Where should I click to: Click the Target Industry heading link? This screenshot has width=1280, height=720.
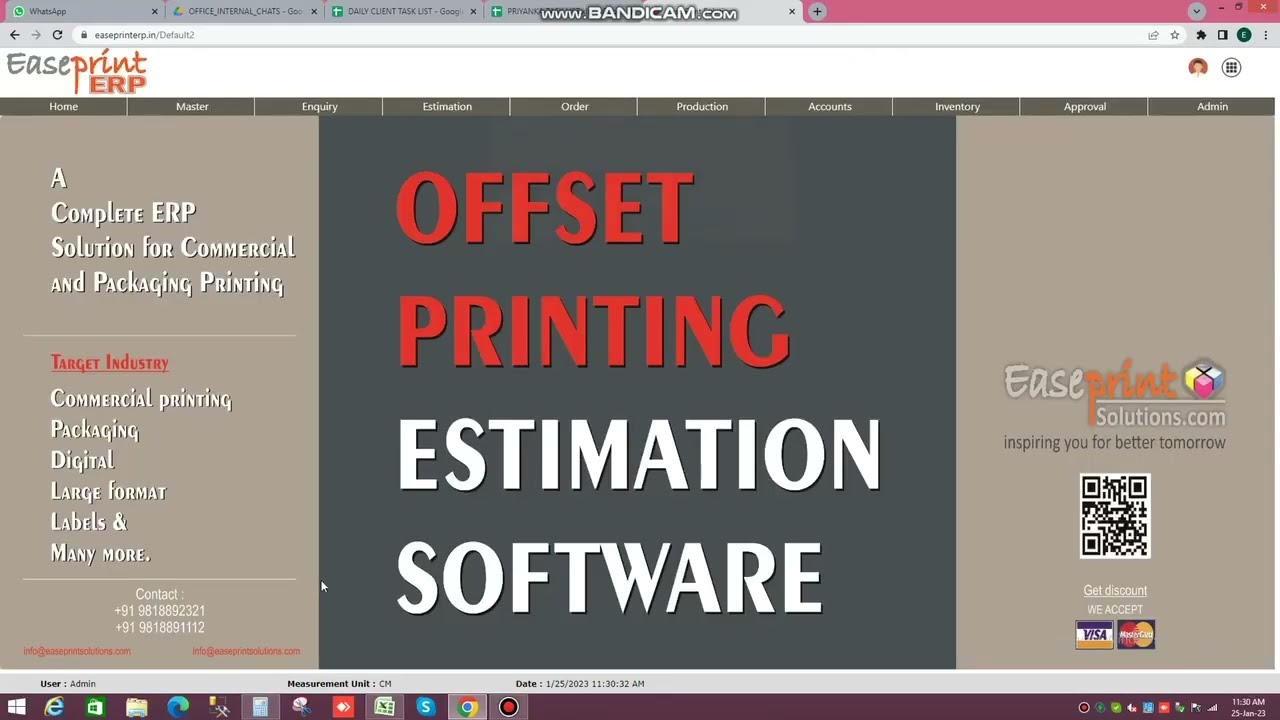110,363
